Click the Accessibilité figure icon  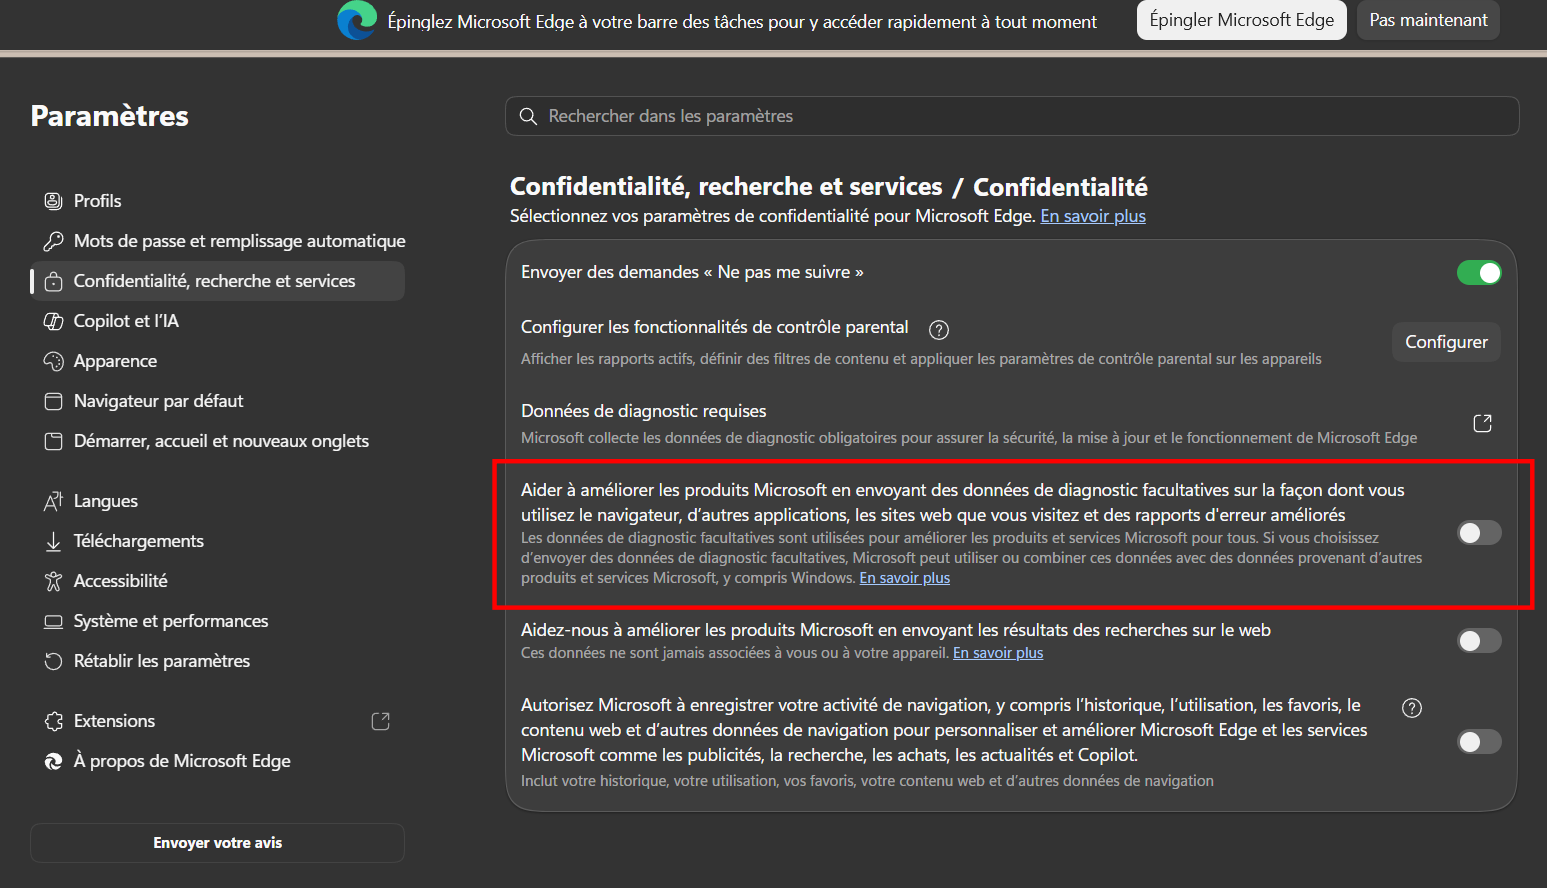click(53, 581)
